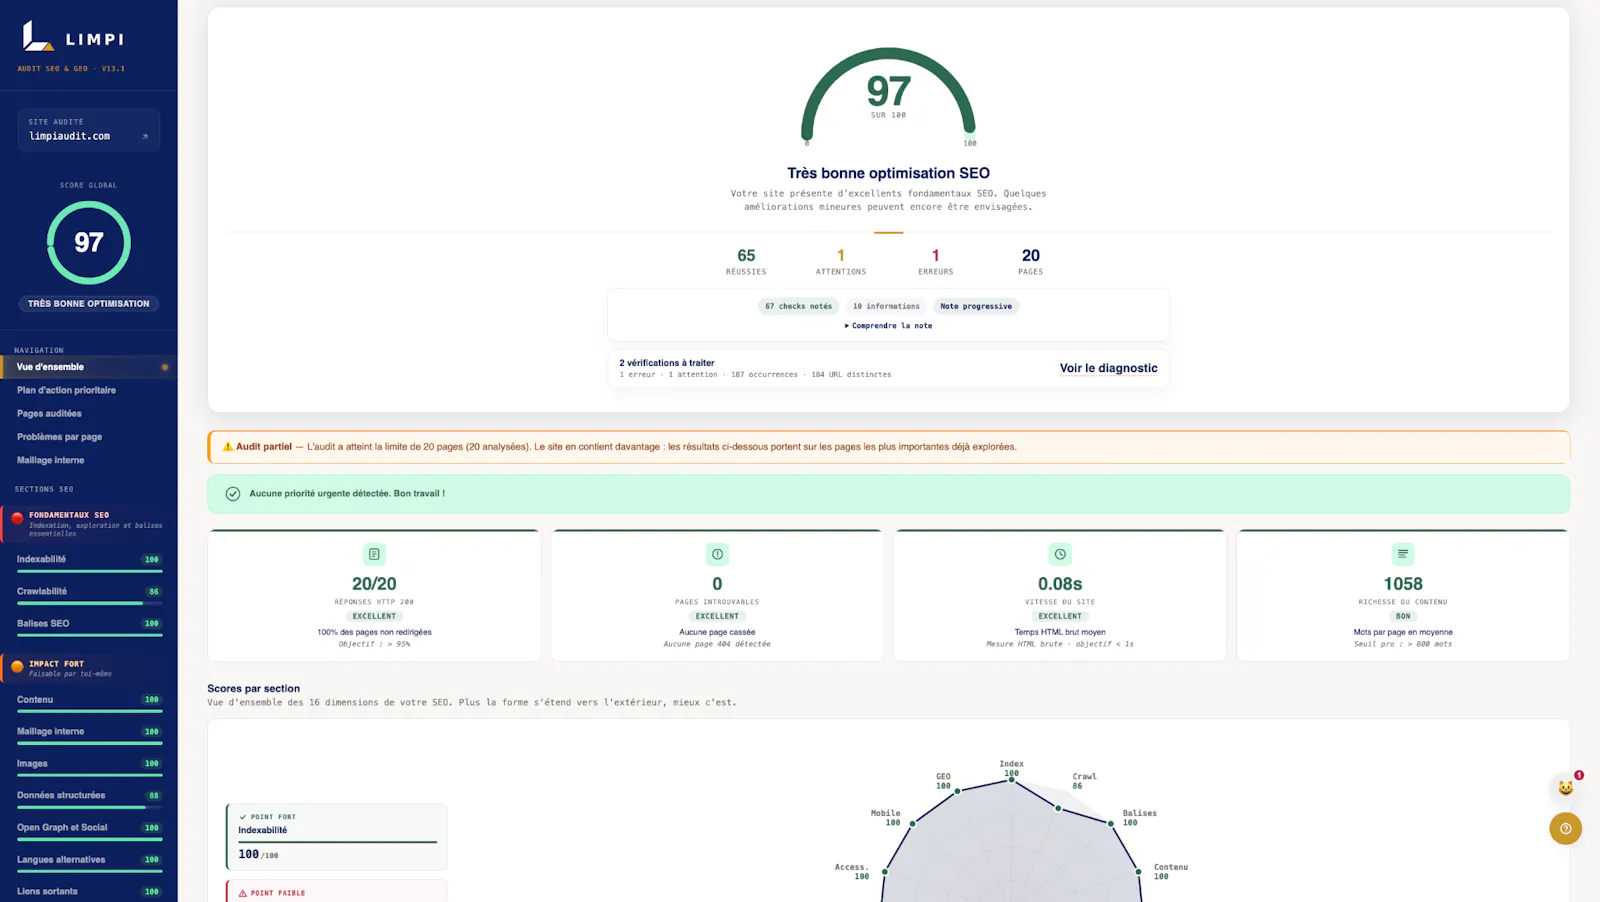Image resolution: width=1600 pixels, height=902 pixels.
Task: Click the content richness lines icon
Action: [x=1403, y=554]
